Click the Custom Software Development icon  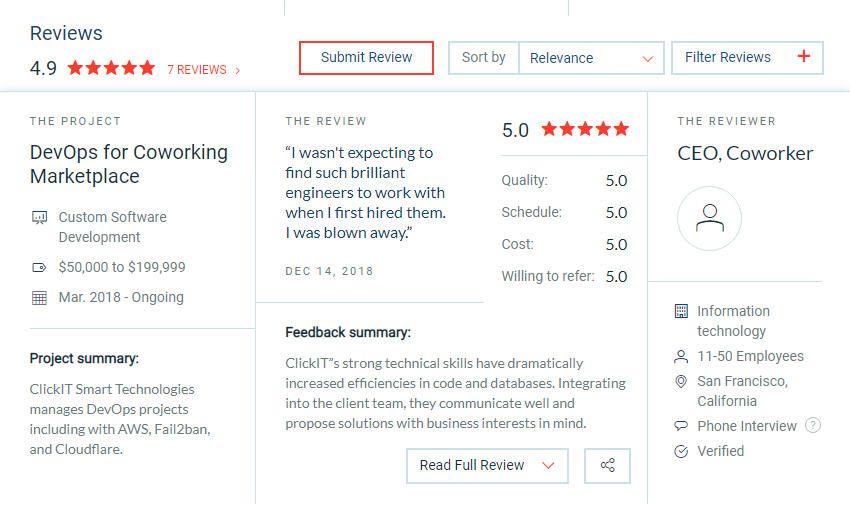pyautogui.click(x=40, y=217)
